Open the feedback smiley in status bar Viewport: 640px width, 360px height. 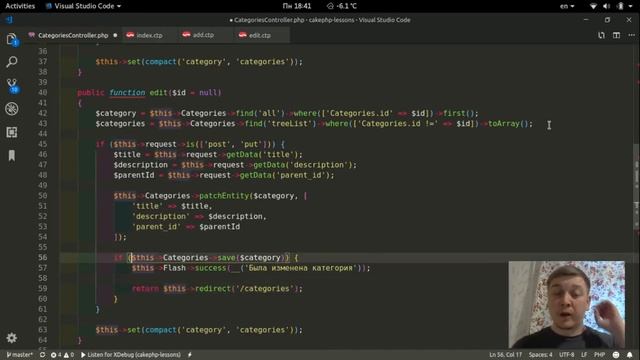(616, 355)
